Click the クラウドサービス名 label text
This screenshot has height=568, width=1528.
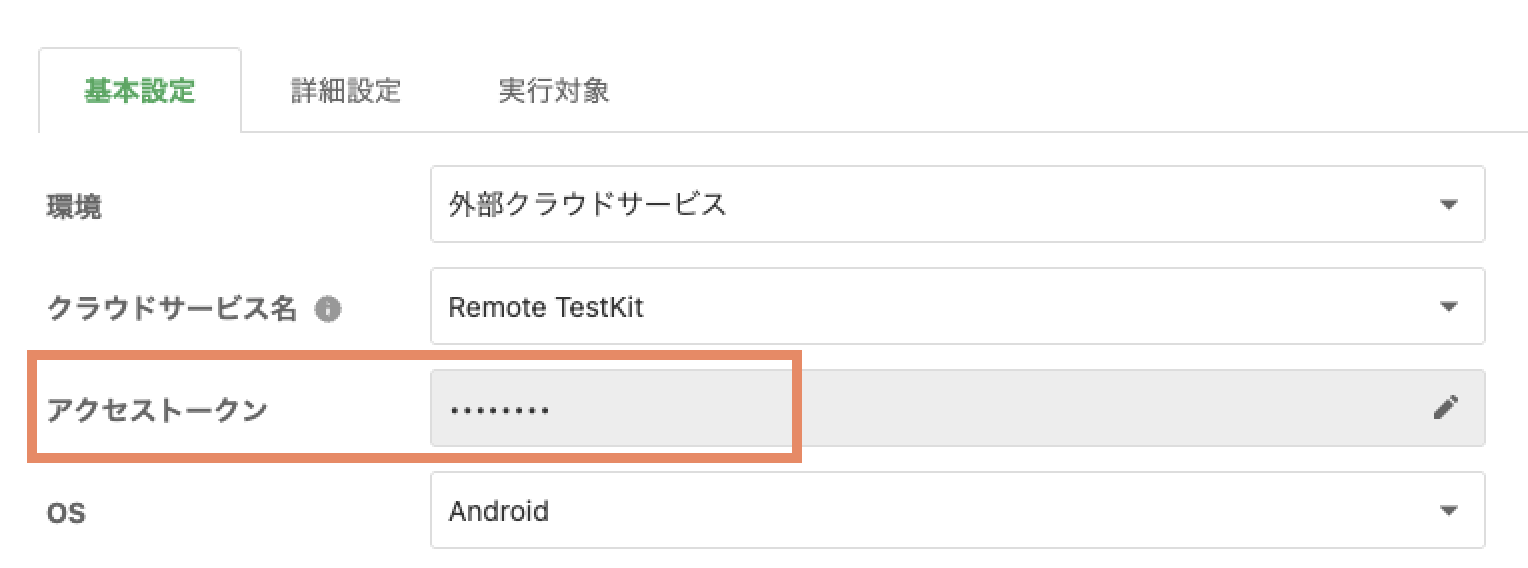(x=172, y=309)
